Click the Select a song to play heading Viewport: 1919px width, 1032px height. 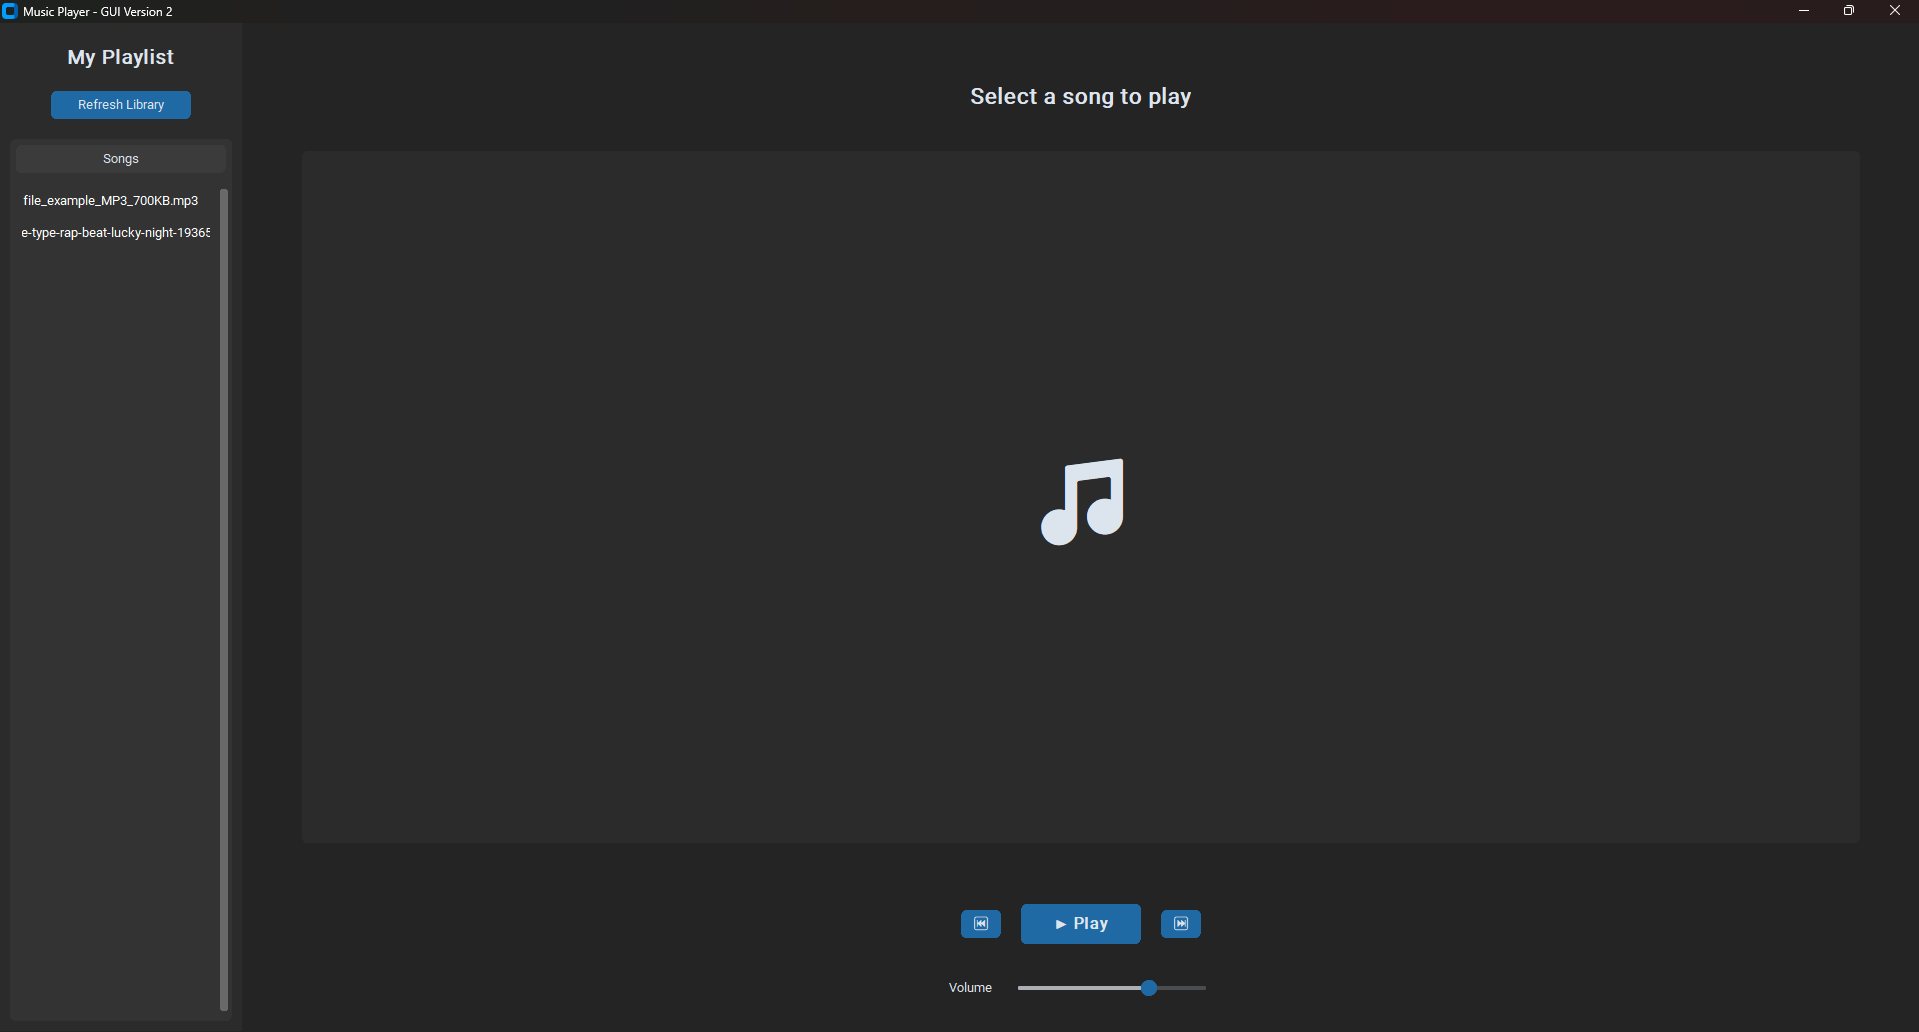click(1080, 96)
